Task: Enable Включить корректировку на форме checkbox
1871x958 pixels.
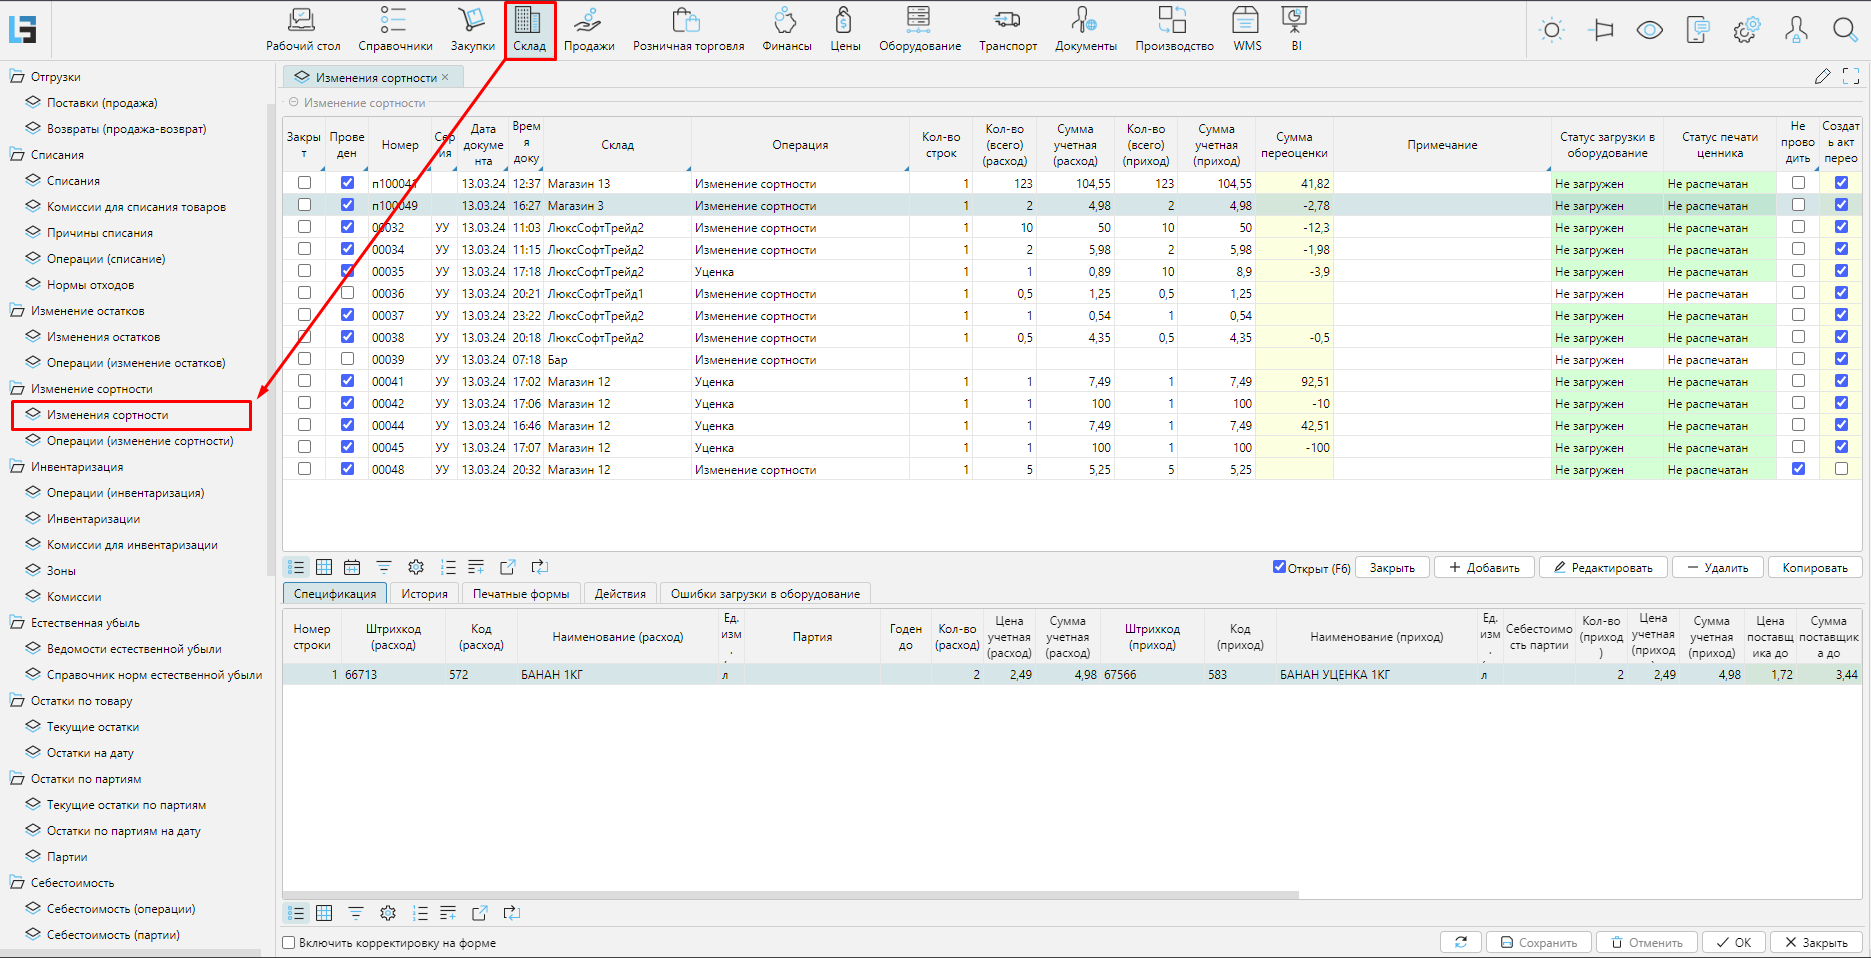Action: [289, 942]
